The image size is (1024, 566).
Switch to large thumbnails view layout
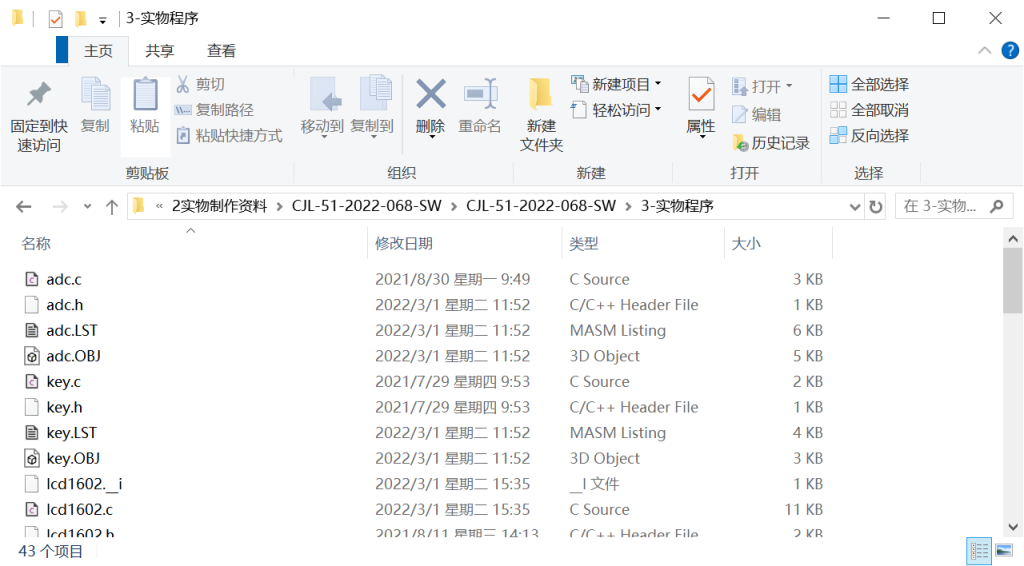[1003, 551]
